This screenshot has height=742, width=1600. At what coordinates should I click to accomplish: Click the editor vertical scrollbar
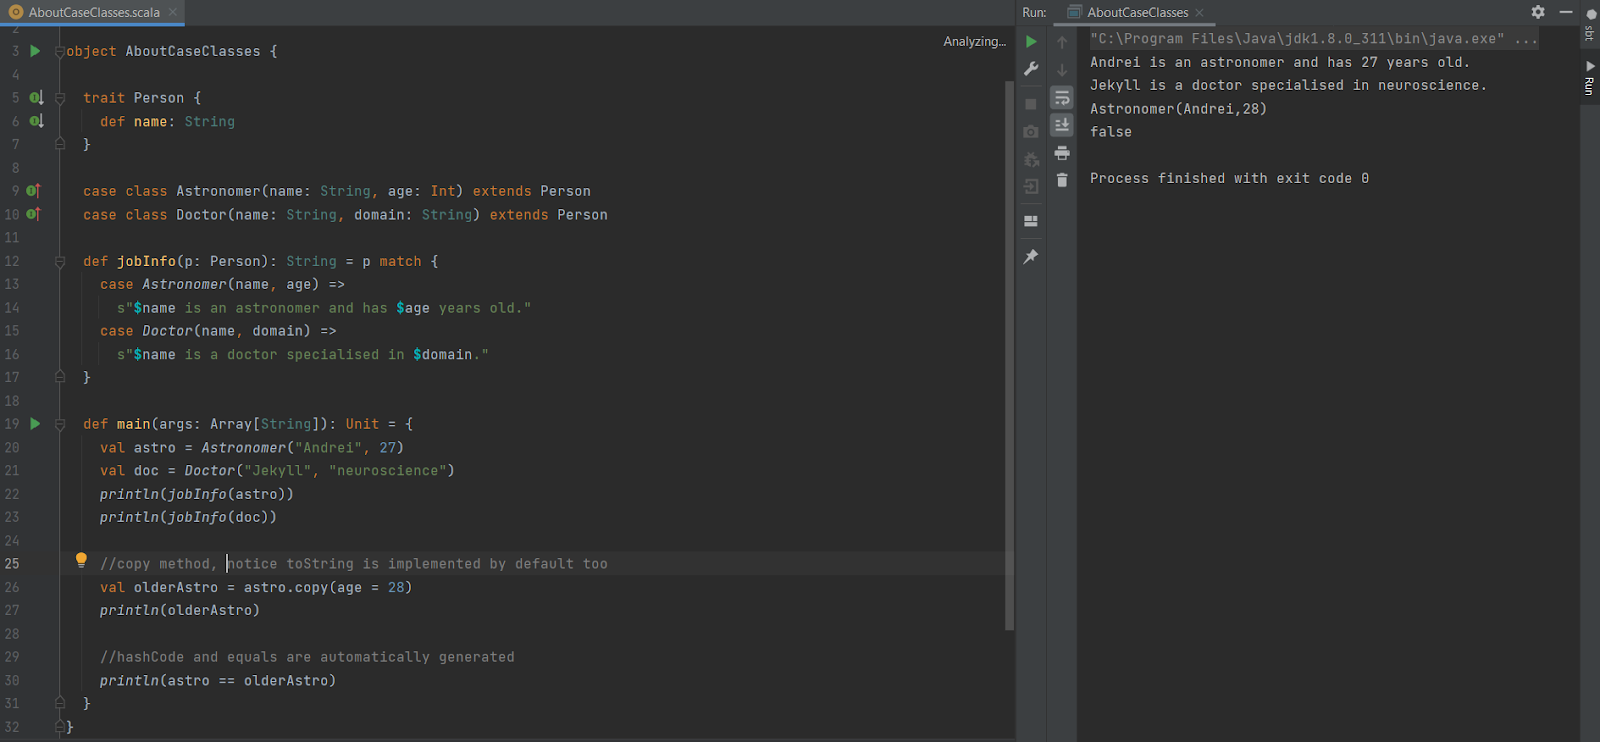point(1009,355)
